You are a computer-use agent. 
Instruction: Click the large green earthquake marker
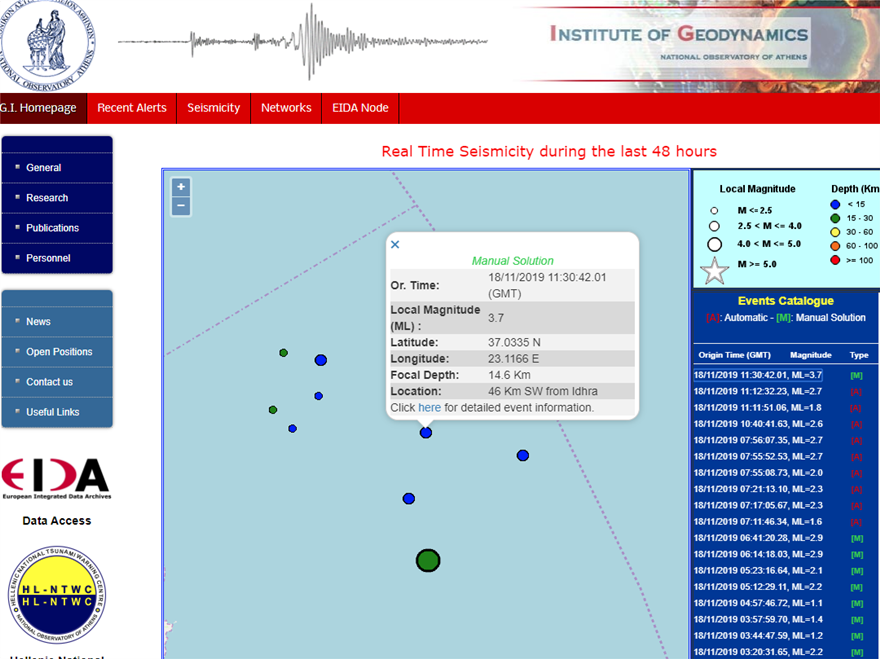(x=428, y=561)
